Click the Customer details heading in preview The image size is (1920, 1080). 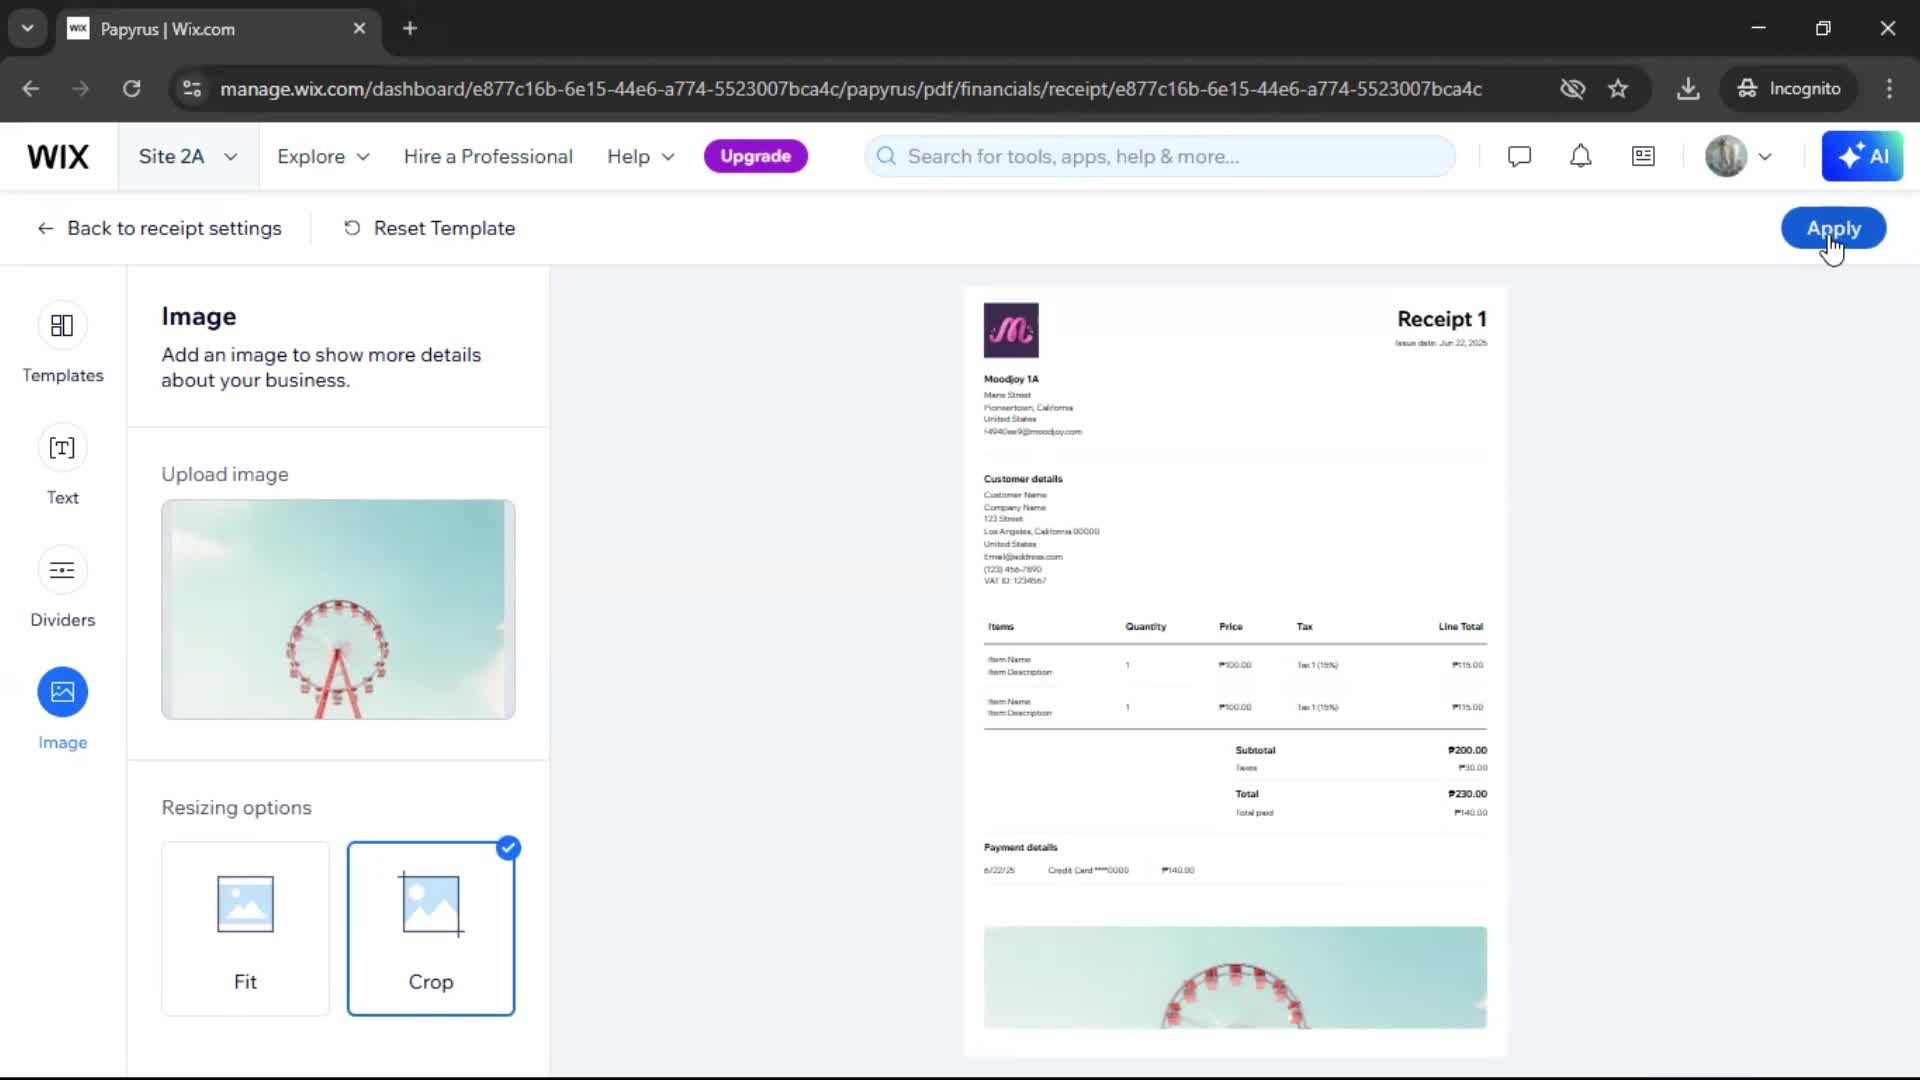(x=1023, y=479)
